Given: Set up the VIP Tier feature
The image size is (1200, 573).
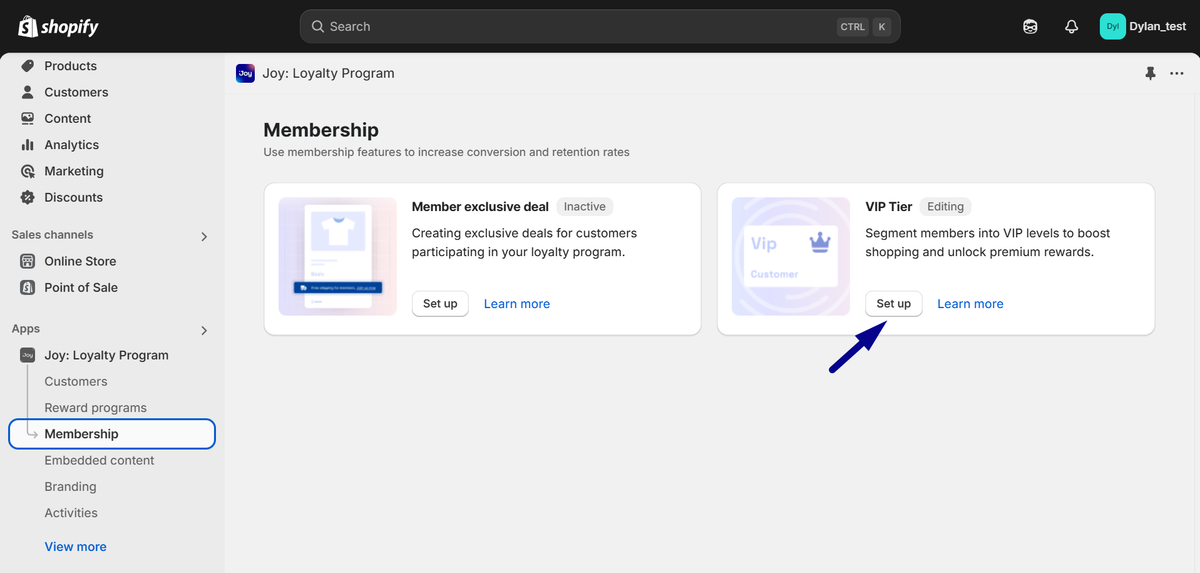Looking at the screenshot, I should coord(893,304).
